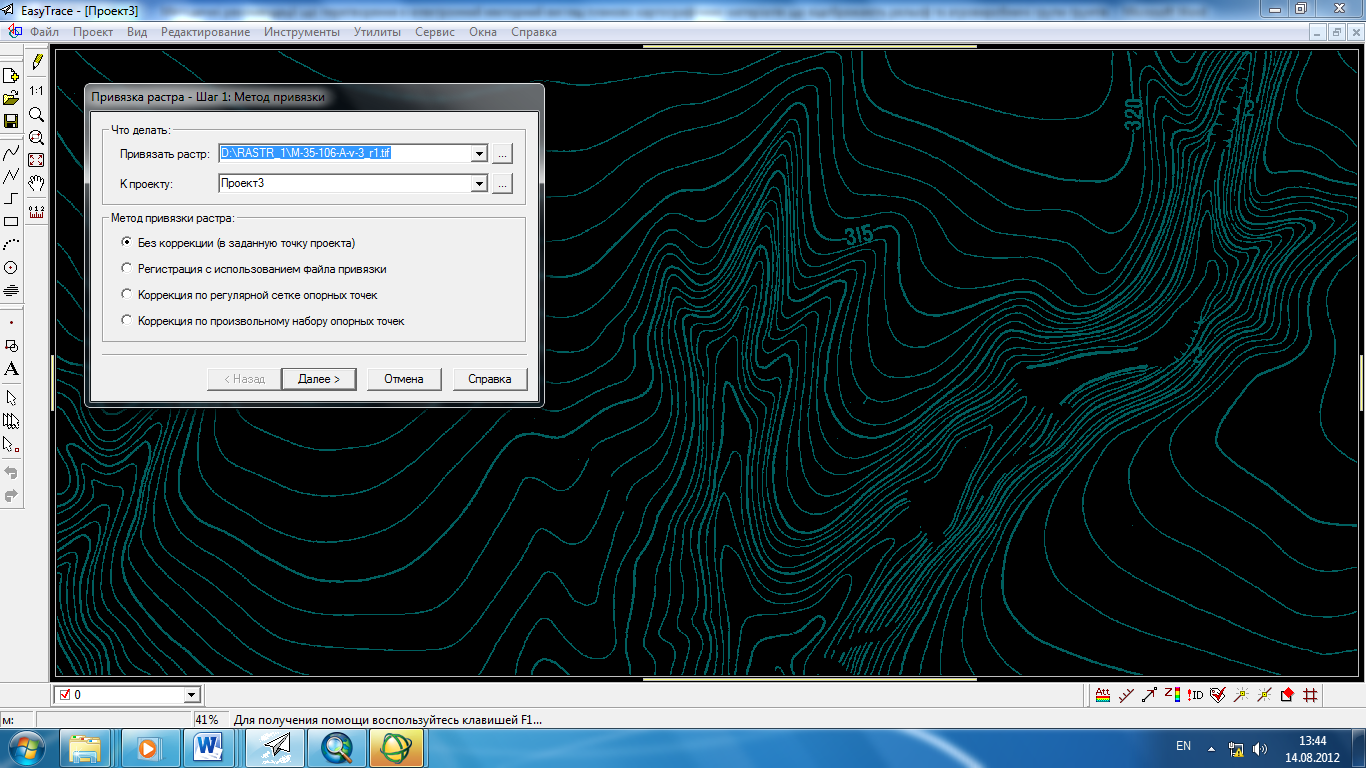This screenshot has width=1366, height=768.
Task: Select the circle with center tool
Action: pyautogui.click(x=11, y=268)
